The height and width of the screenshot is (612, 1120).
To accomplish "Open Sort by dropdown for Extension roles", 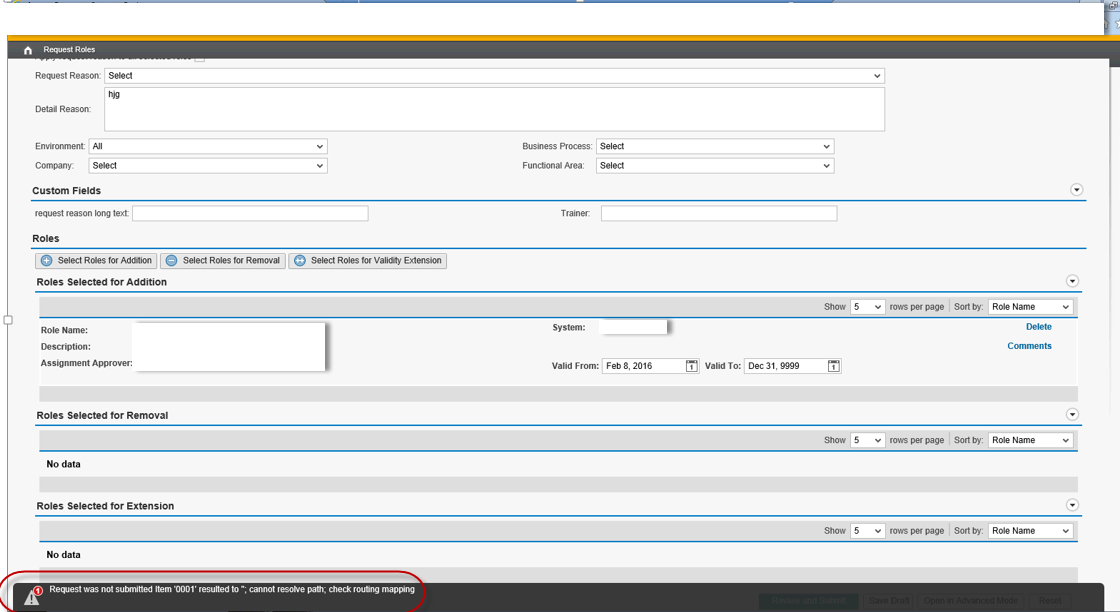I will [1031, 531].
